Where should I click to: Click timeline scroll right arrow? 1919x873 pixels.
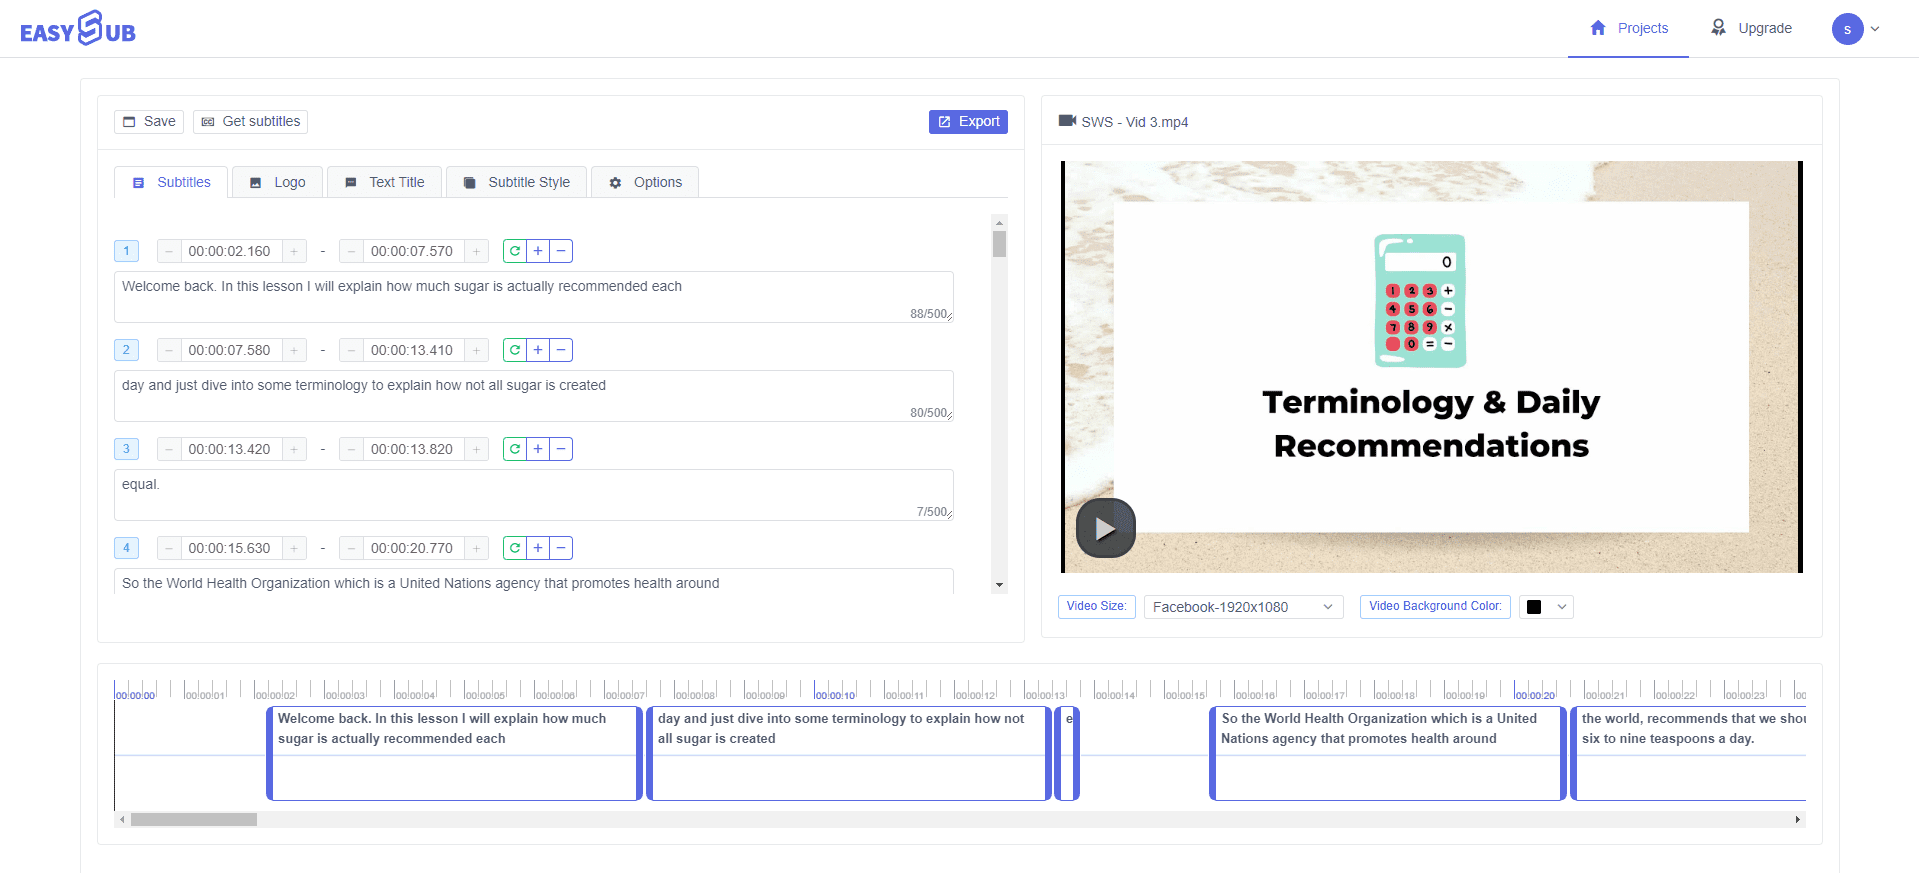coord(1797,819)
